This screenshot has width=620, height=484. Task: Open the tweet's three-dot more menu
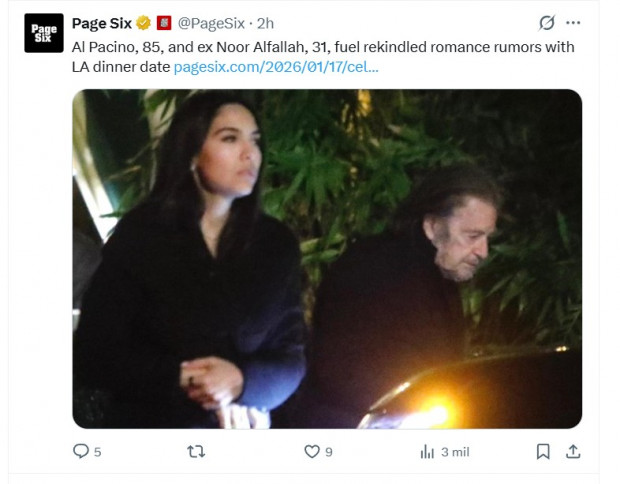point(573,23)
